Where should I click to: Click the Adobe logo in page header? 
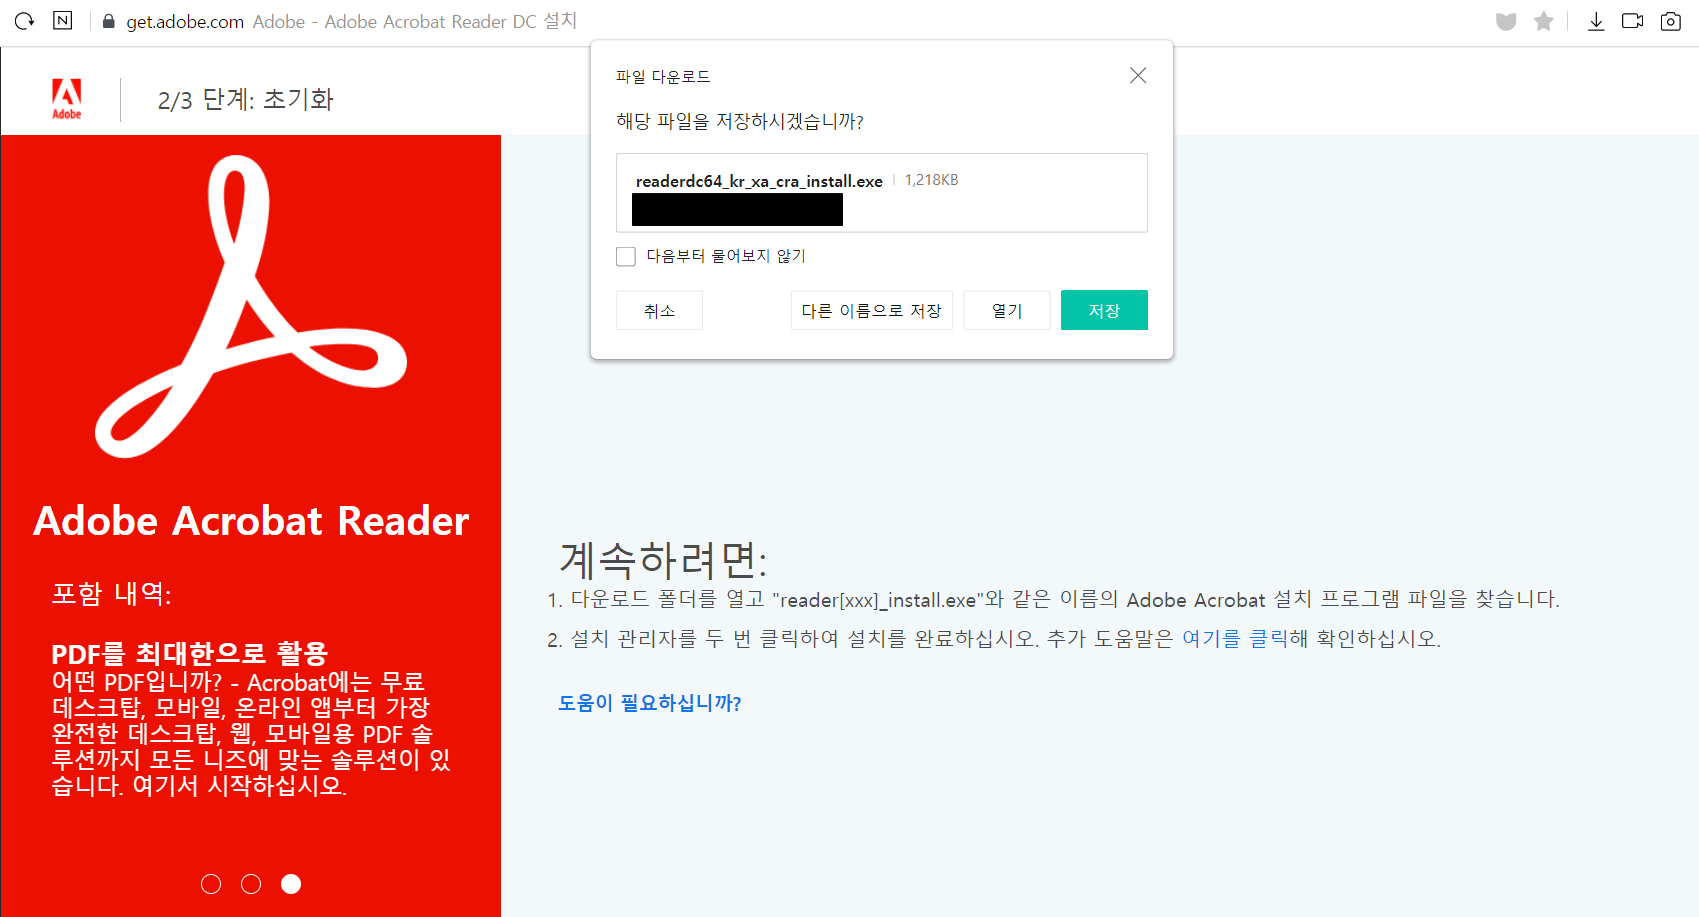tap(67, 99)
